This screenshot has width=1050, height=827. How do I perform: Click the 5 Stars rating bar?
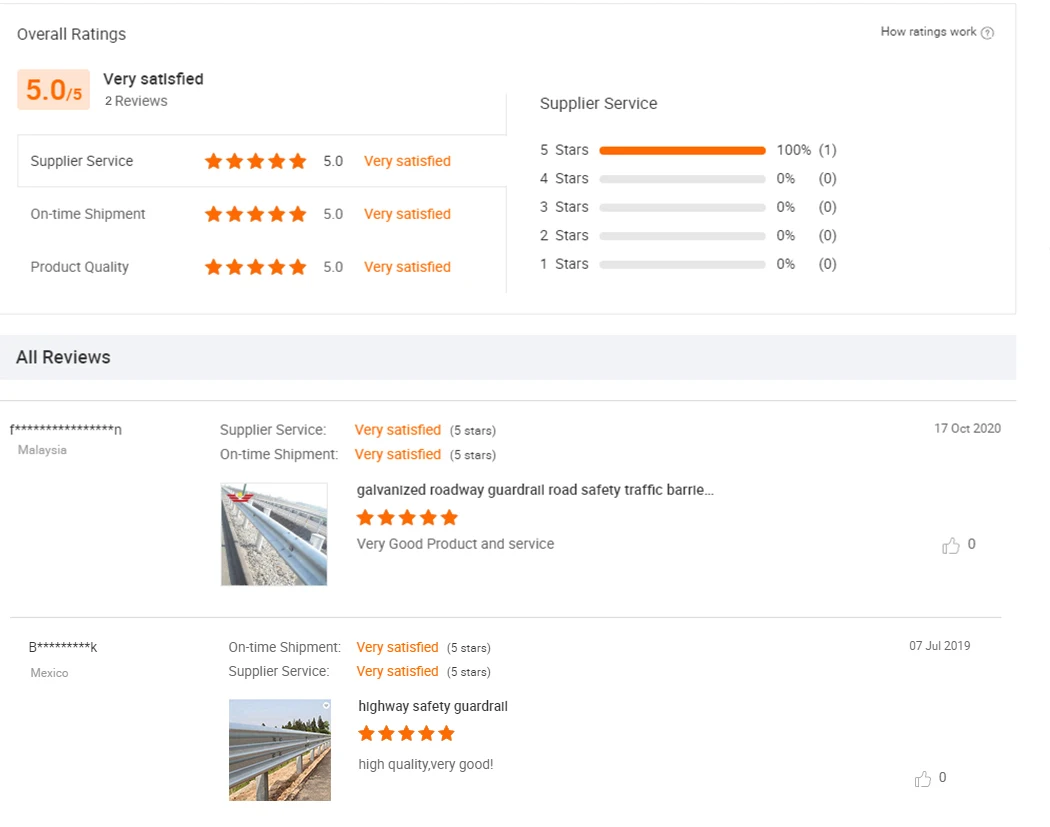[x=682, y=150]
